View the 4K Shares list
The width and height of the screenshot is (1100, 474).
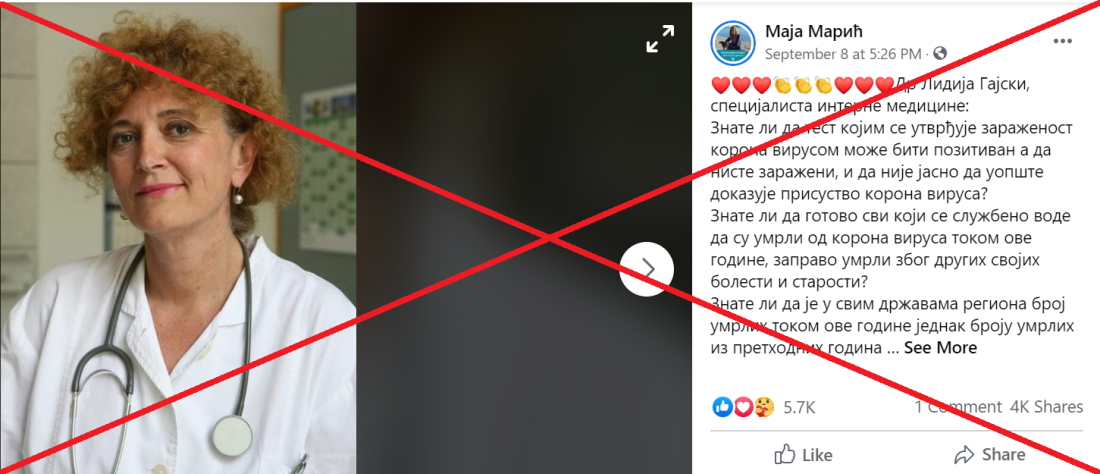tap(1047, 407)
